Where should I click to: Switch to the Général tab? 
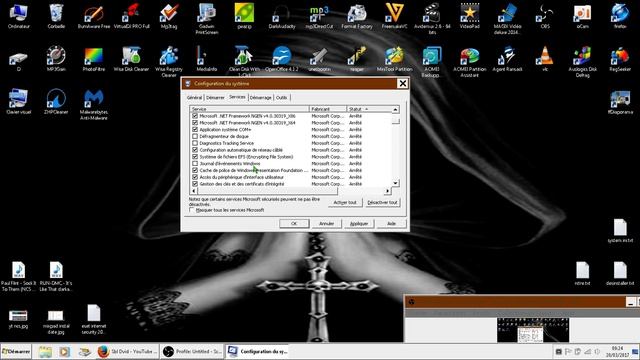tap(194, 98)
